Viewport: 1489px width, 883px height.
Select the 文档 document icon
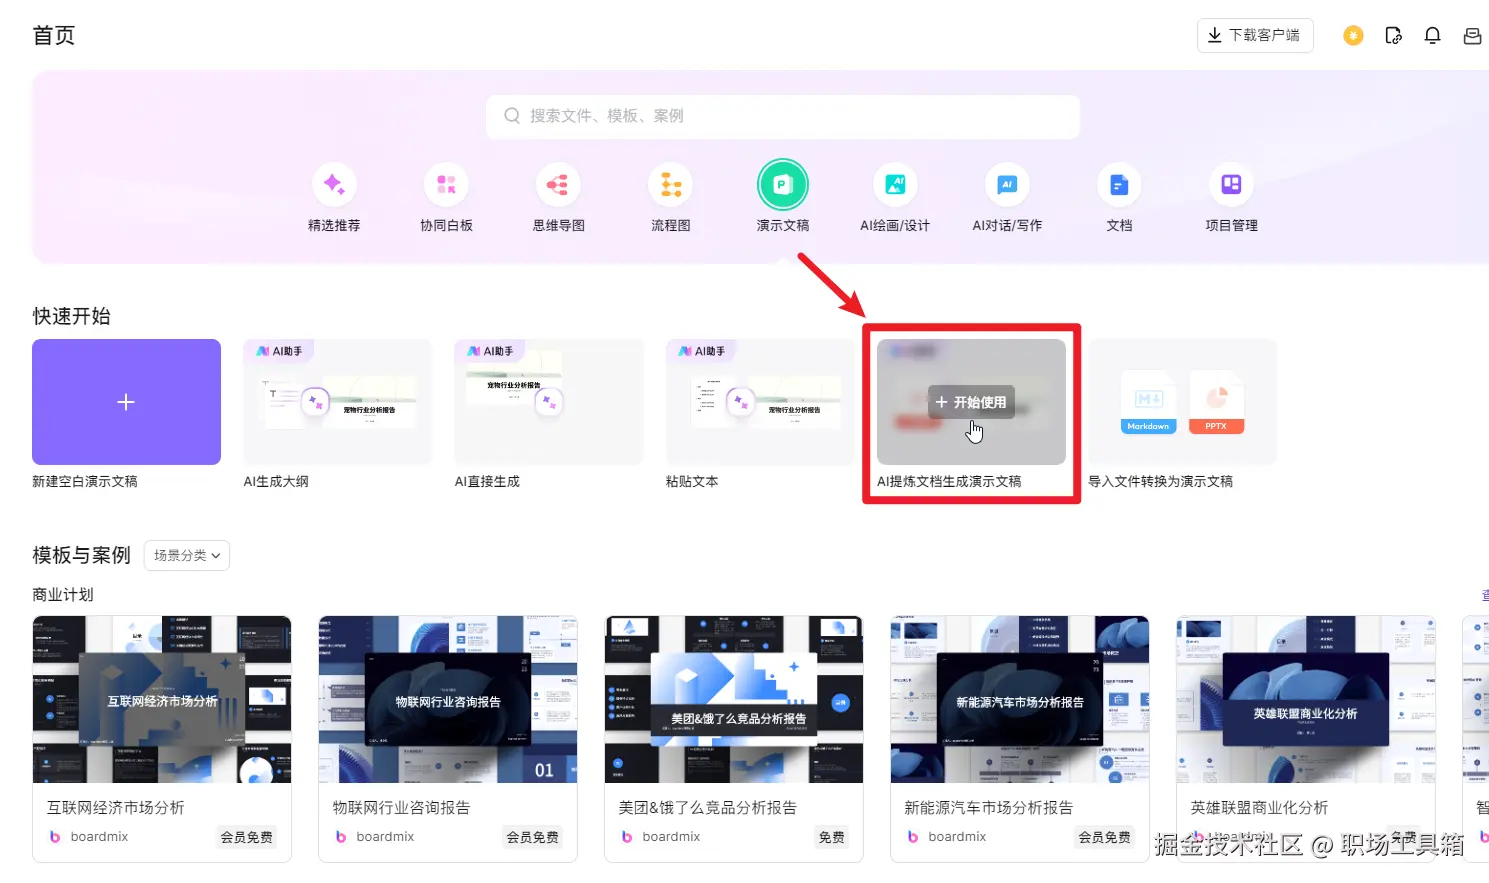point(1119,185)
